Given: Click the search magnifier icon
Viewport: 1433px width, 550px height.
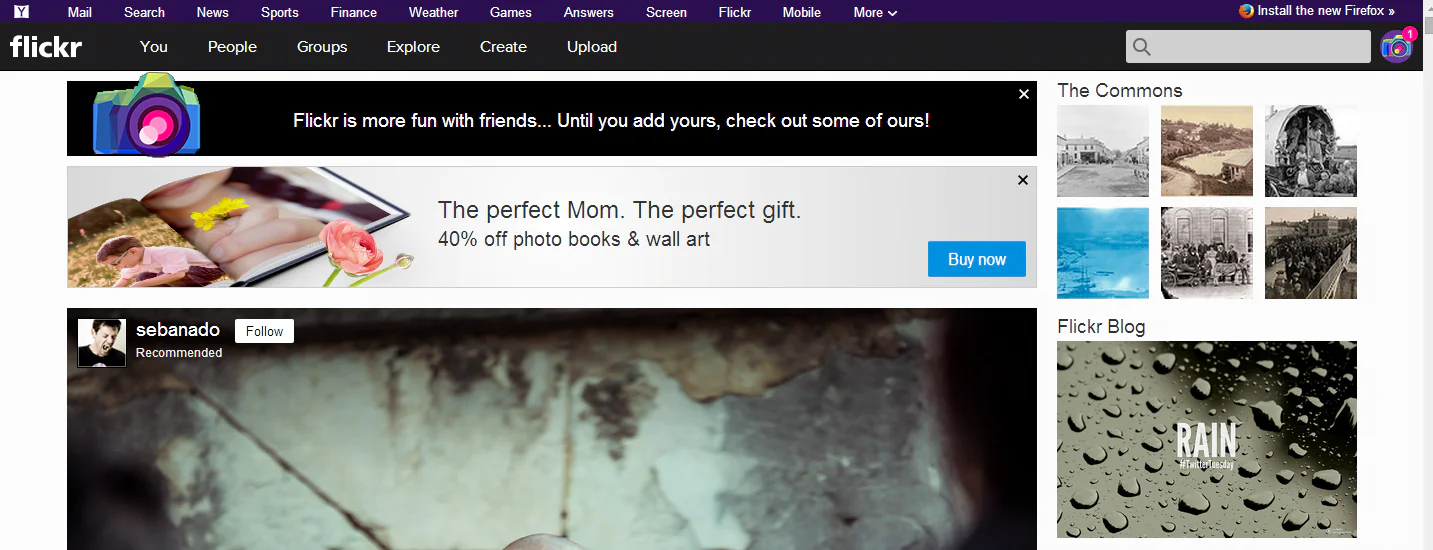Looking at the screenshot, I should [1142, 47].
